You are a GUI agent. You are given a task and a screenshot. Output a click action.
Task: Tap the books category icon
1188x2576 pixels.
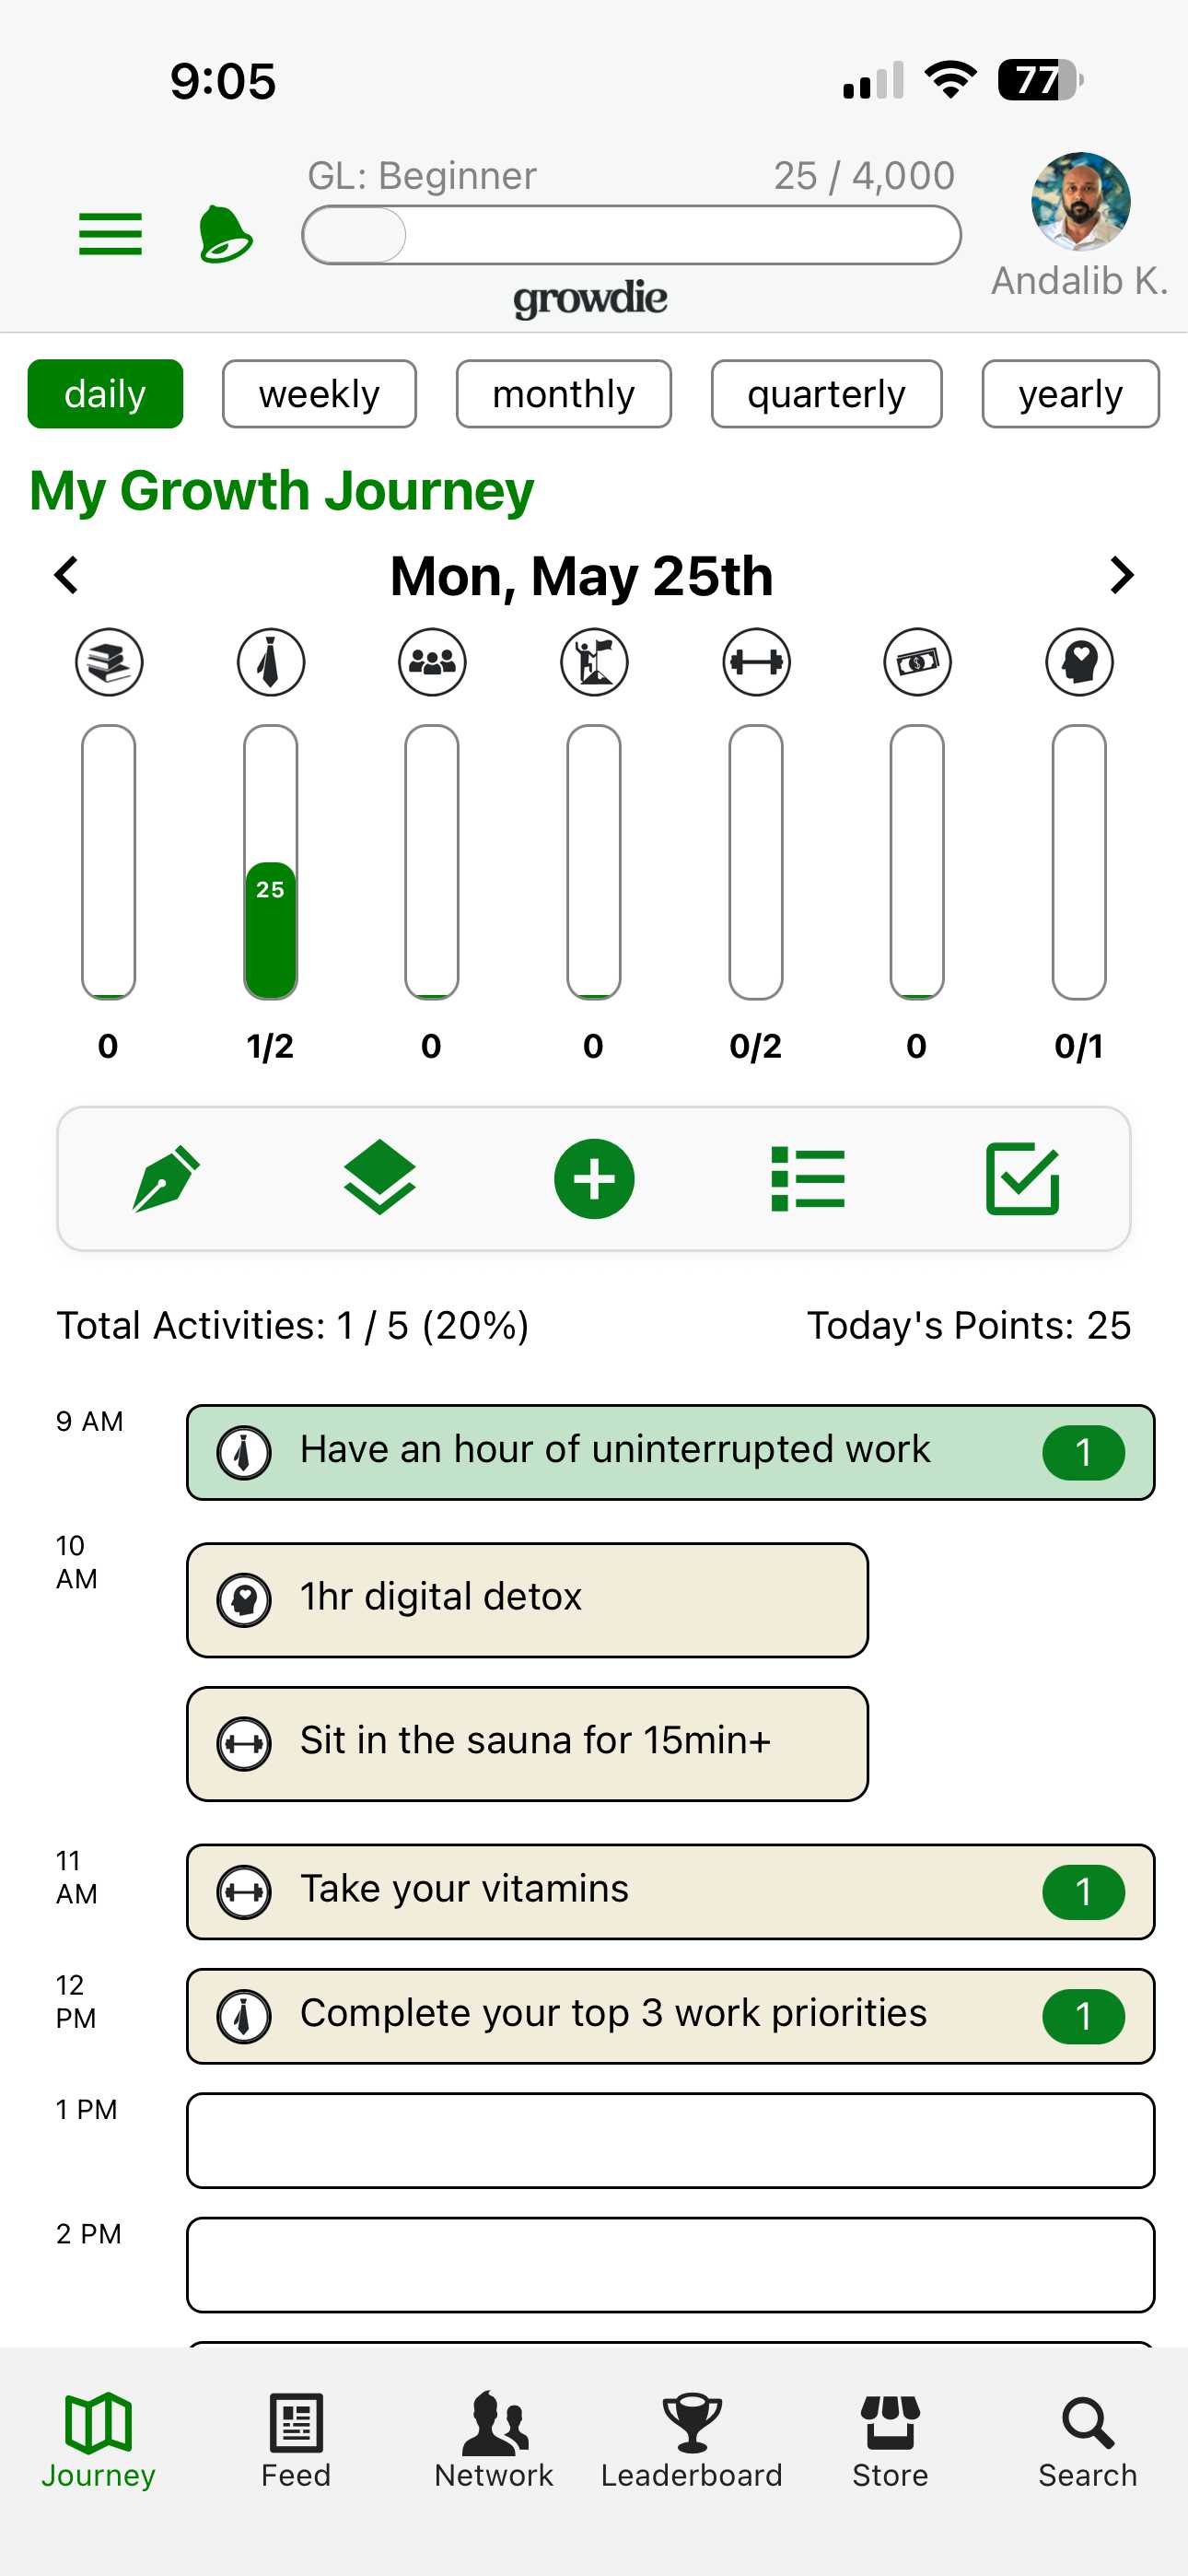coord(109,662)
